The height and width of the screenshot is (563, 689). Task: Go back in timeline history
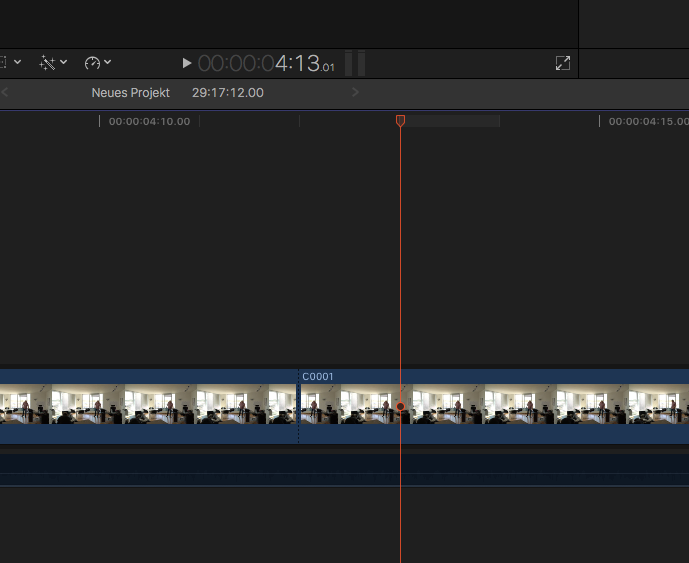5,93
